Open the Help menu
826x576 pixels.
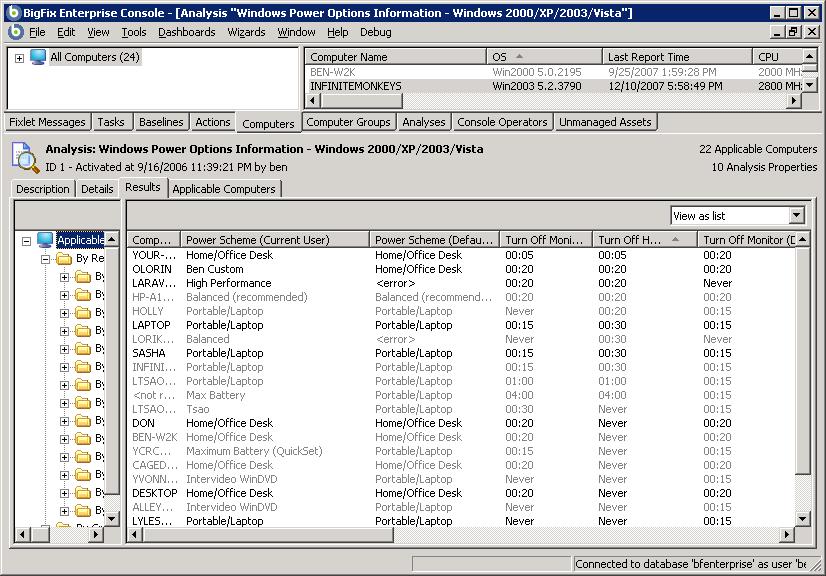point(337,32)
